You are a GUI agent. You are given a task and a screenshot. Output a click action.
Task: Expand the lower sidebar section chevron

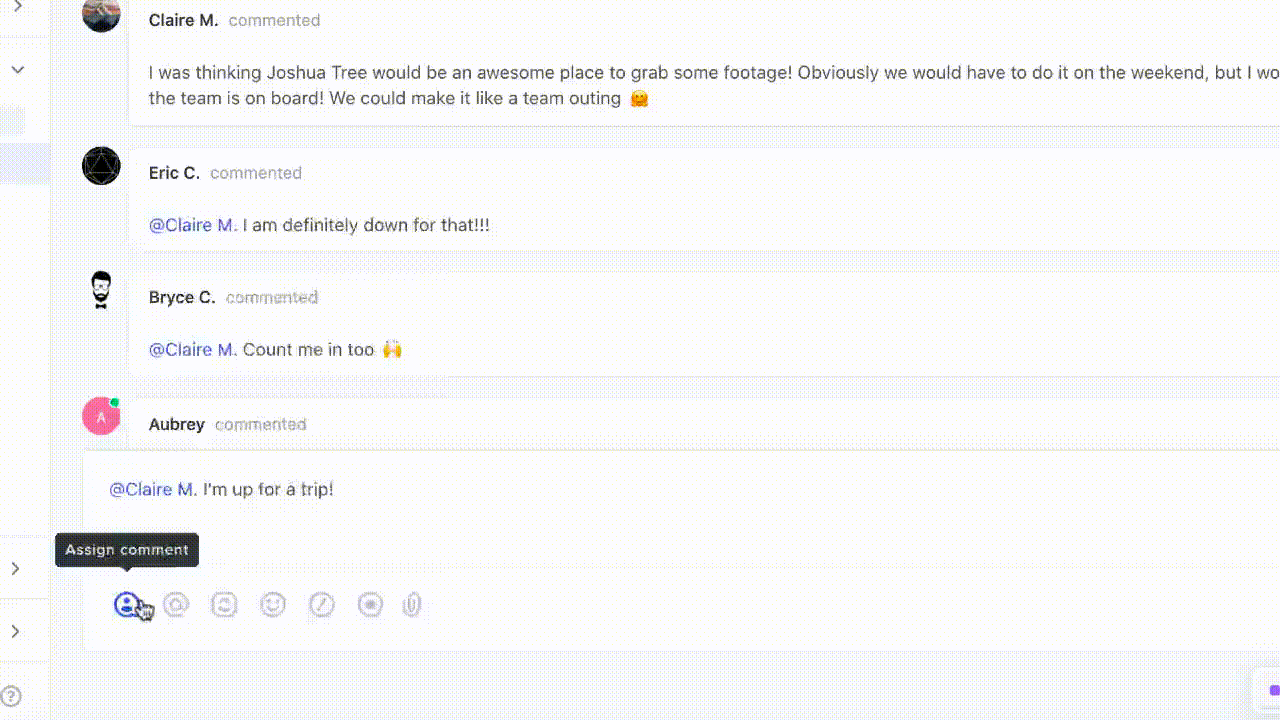tap(14, 568)
